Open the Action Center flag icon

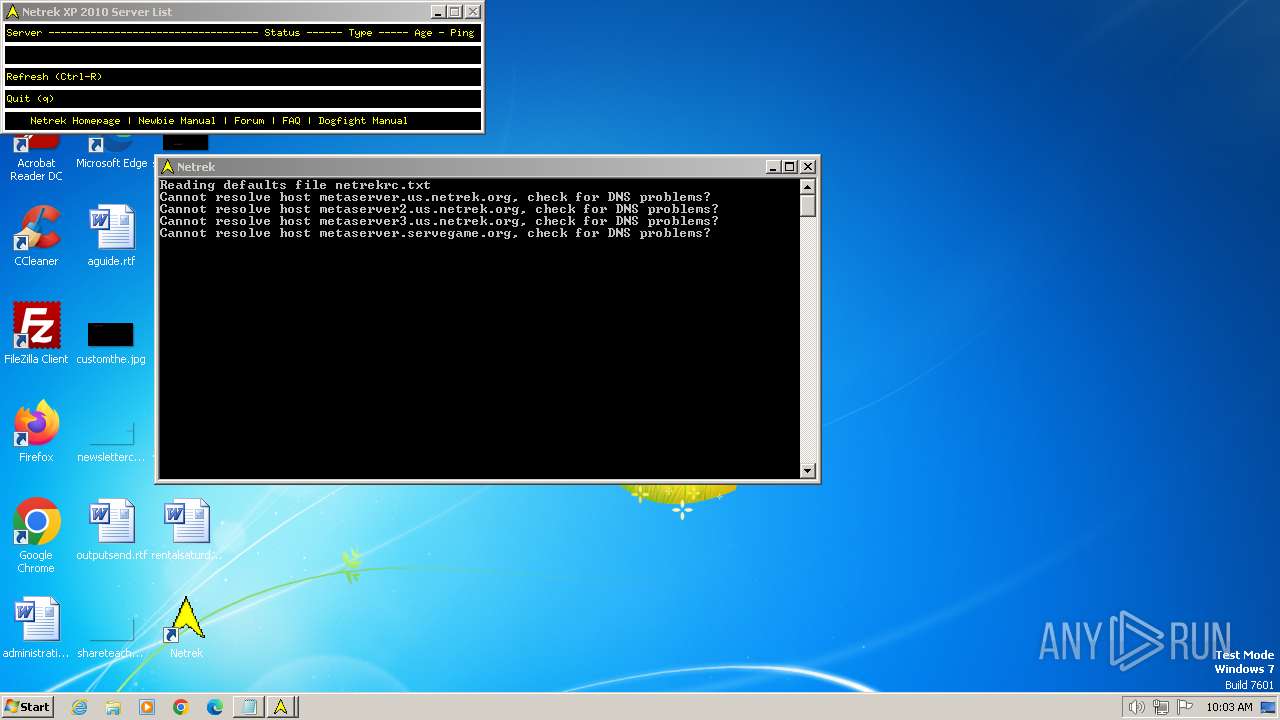click(1185, 707)
